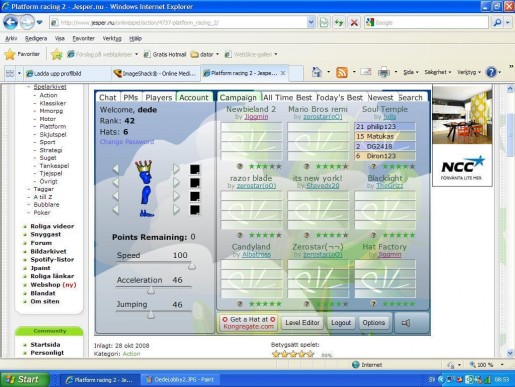The image size is (515, 387).
Task: Click the info icon under Newbieland 2
Action: (239, 166)
